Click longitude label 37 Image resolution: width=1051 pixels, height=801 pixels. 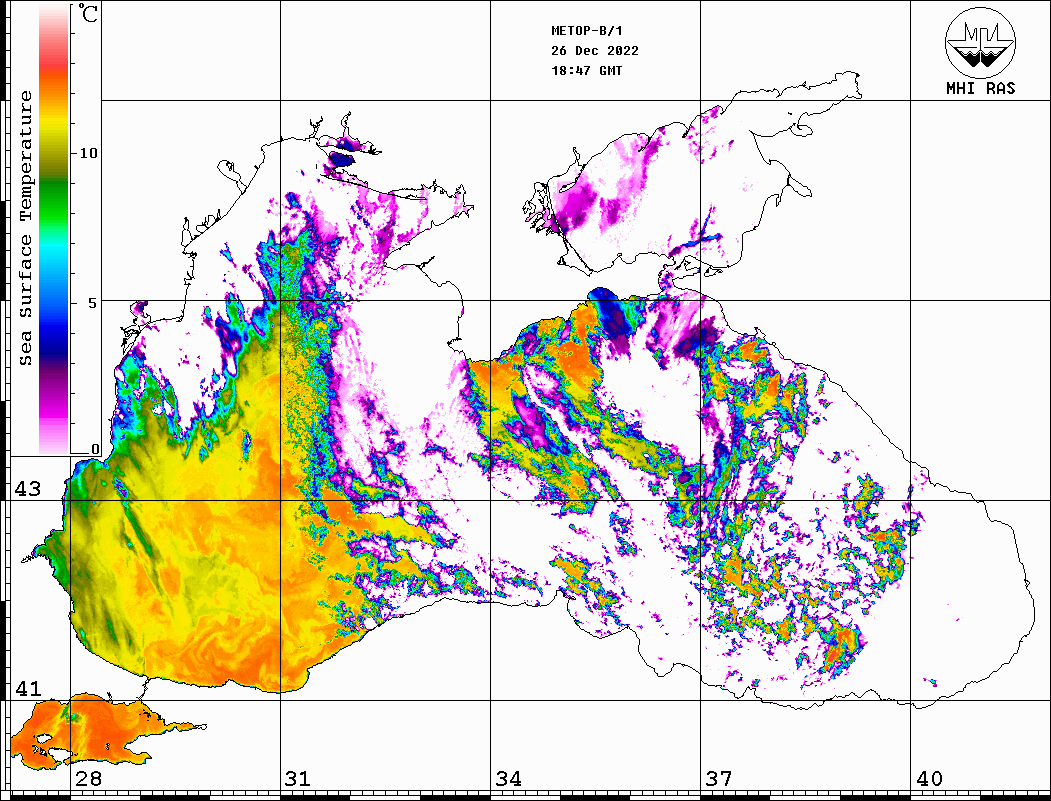pyautogui.click(x=719, y=779)
